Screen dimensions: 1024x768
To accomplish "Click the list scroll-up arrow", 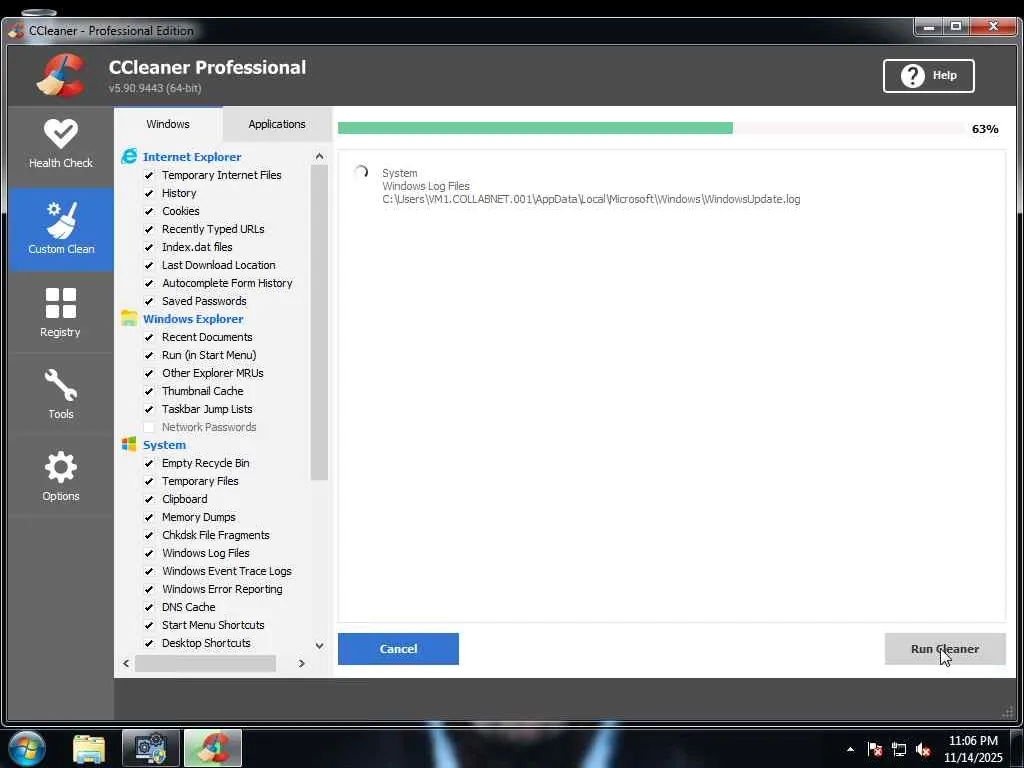I will pos(319,156).
